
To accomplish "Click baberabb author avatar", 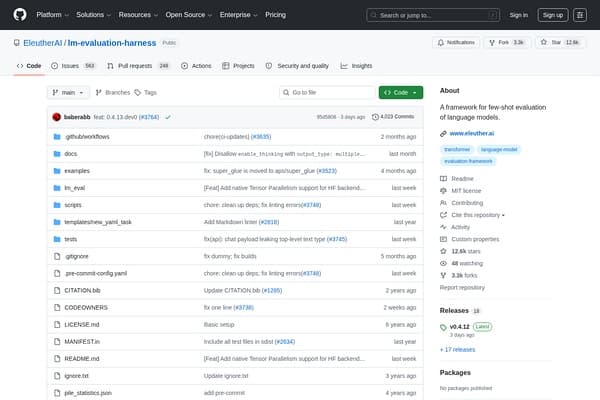I will [x=57, y=117].
